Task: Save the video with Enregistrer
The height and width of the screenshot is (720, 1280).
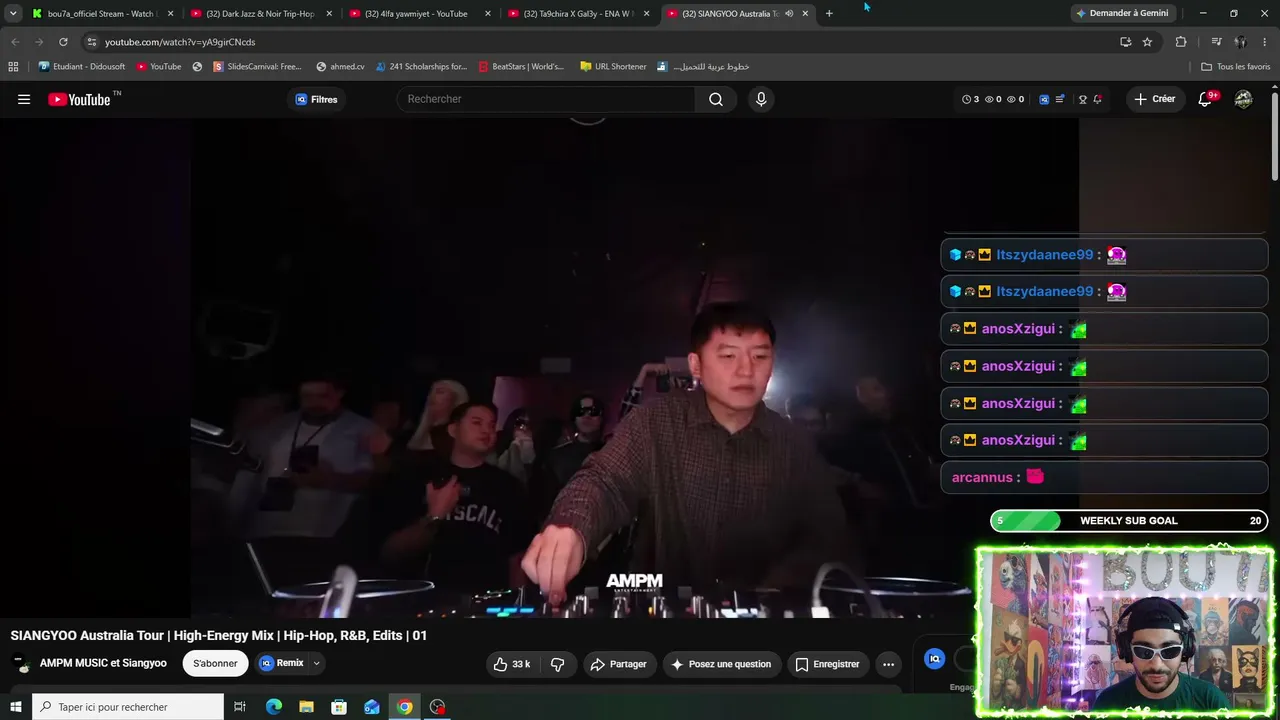Action: [x=827, y=664]
